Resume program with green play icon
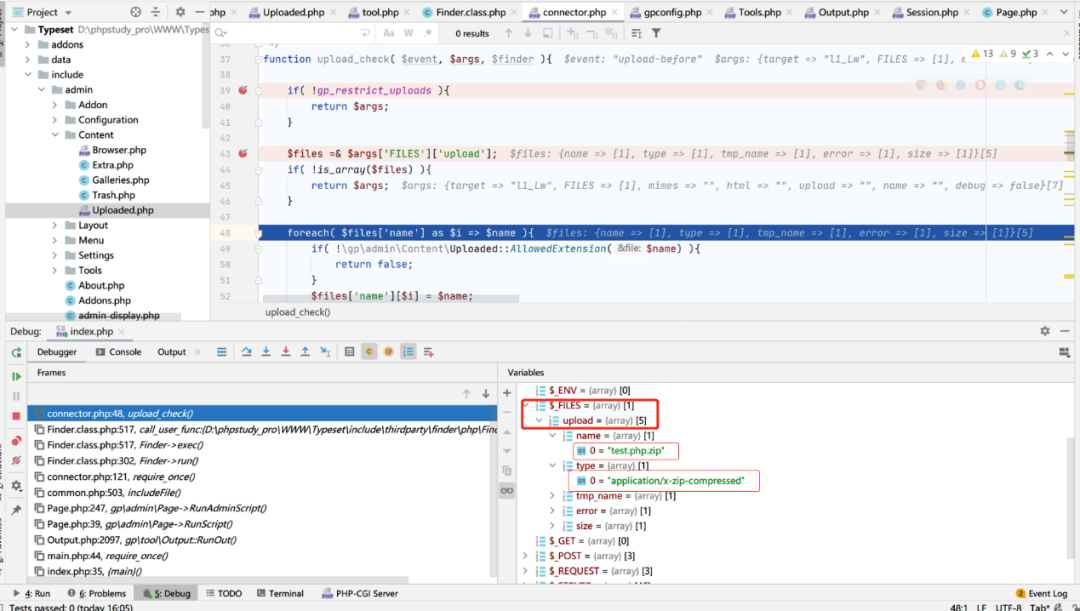 pyautogui.click(x=16, y=376)
